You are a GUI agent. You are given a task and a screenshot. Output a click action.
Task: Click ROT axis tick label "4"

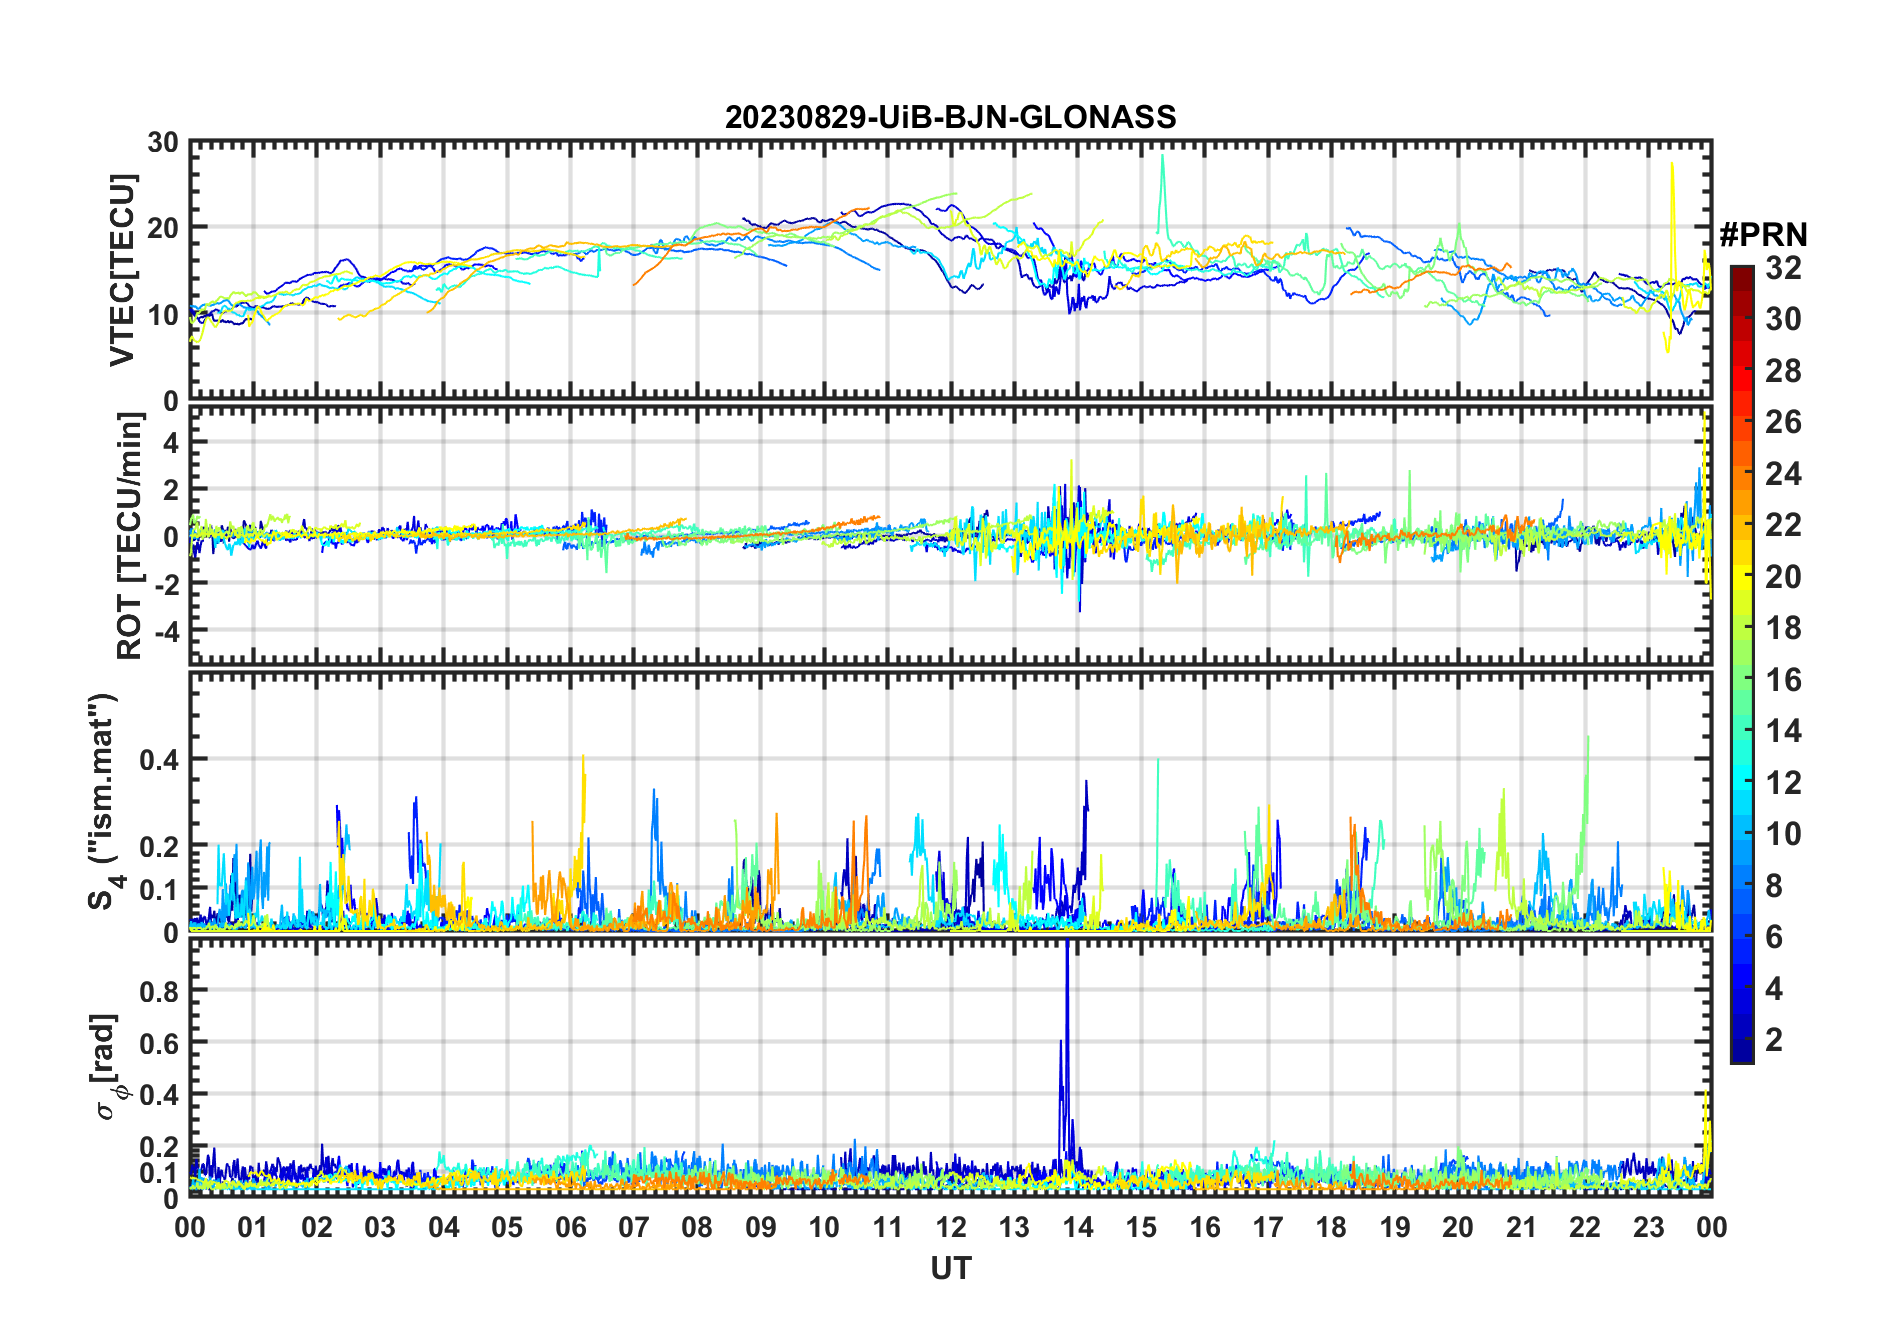[x=172, y=442]
